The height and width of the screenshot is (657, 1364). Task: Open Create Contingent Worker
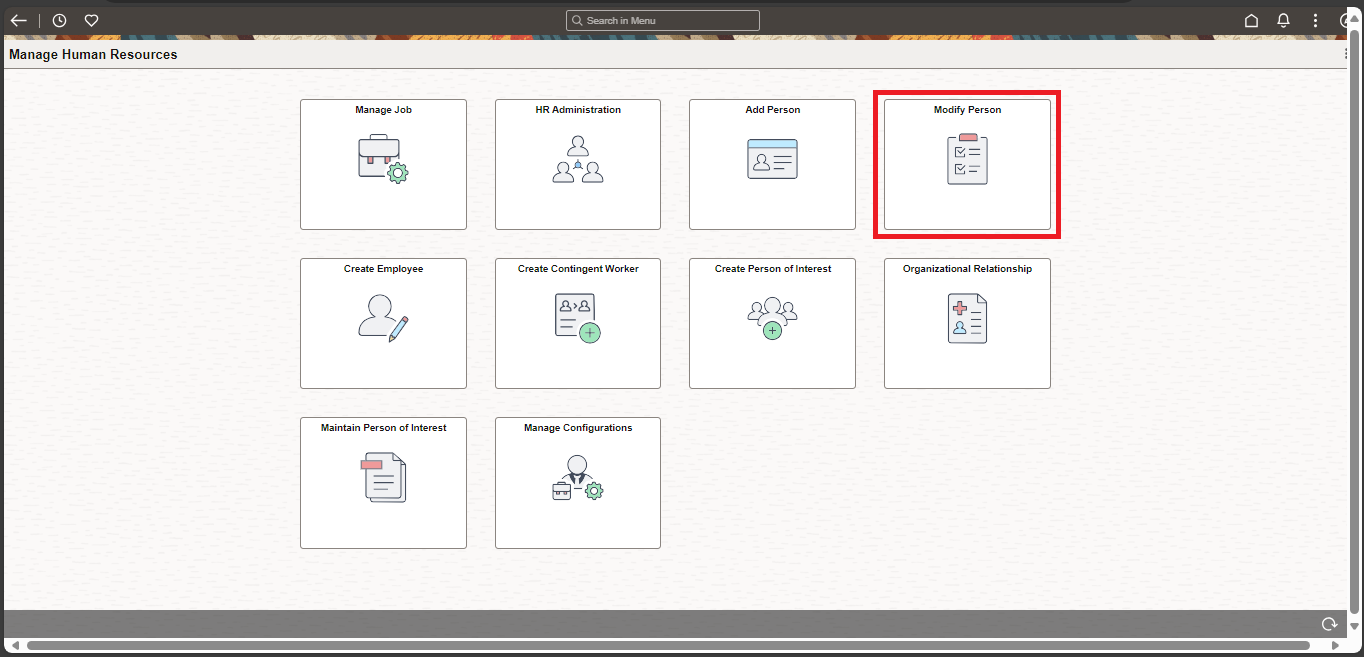point(577,323)
